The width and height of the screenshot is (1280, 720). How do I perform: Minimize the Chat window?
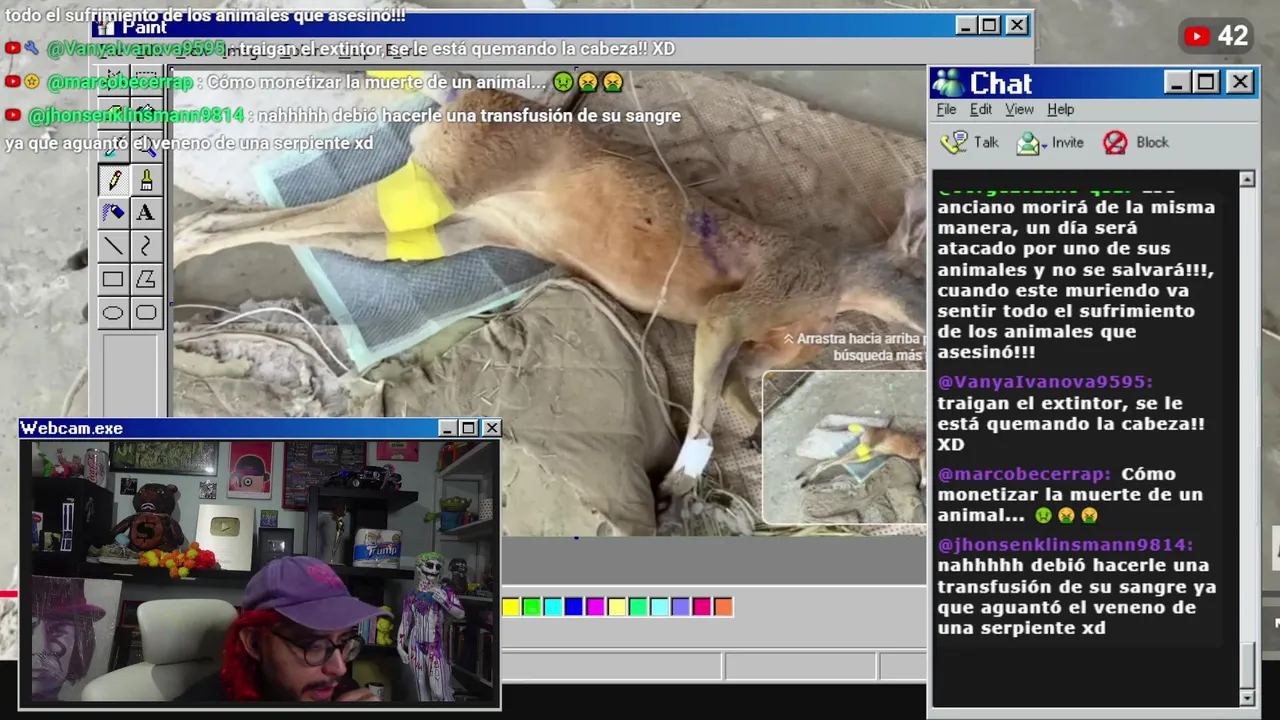[x=1177, y=82]
